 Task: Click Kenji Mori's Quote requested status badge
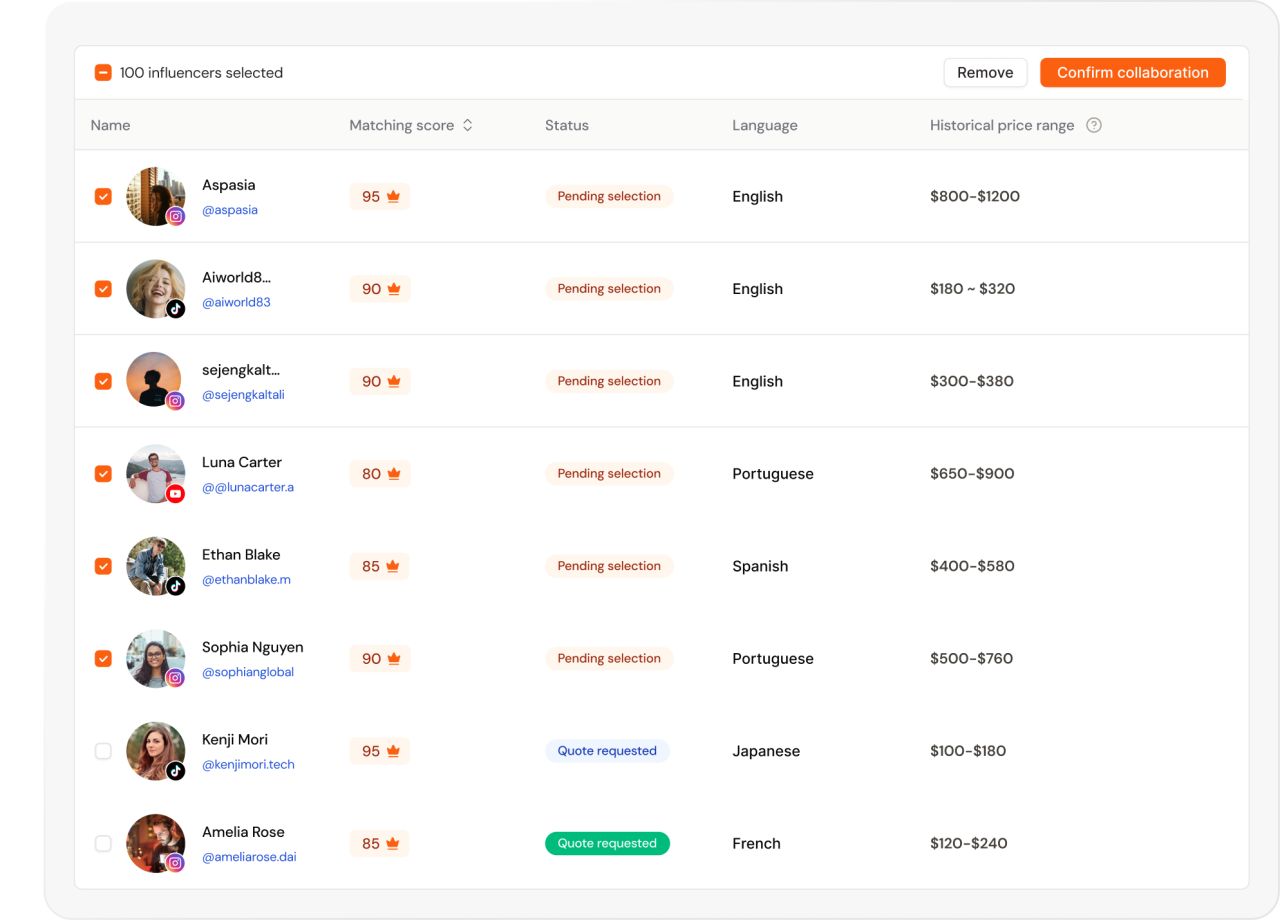607,751
